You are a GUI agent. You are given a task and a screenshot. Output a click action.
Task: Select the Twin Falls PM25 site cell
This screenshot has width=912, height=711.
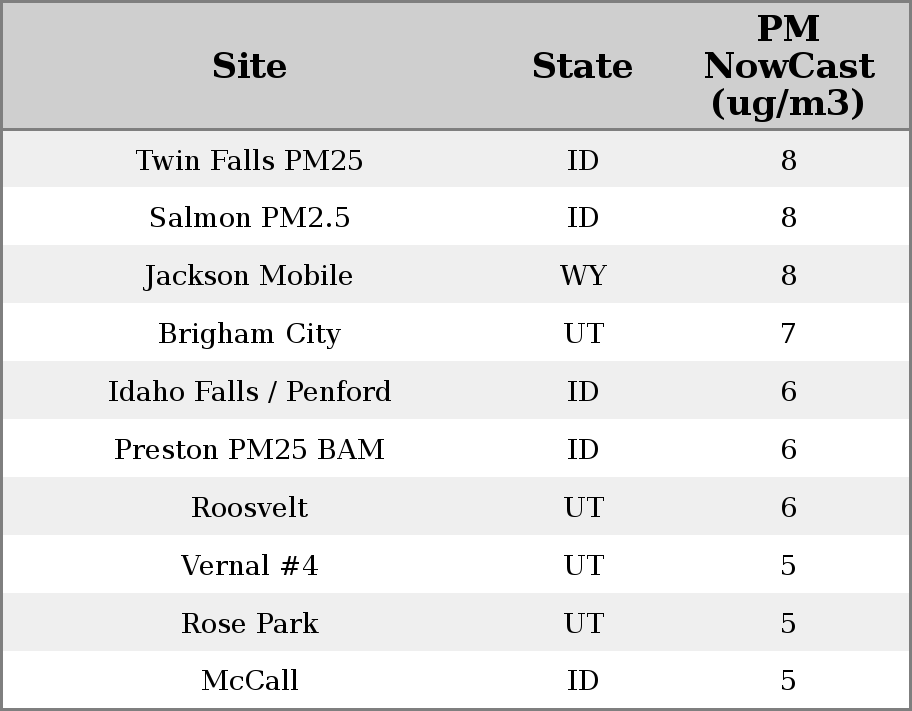[249, 160]
